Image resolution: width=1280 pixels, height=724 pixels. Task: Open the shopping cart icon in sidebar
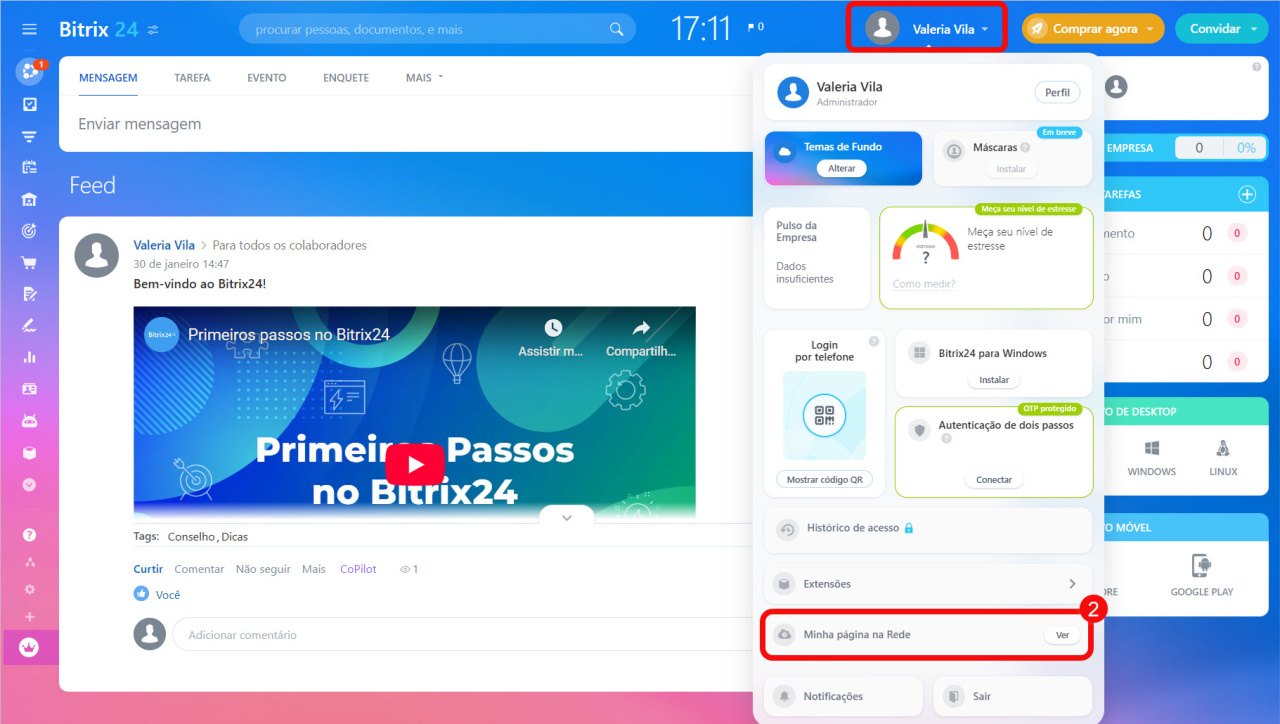(x=30, y=263)
